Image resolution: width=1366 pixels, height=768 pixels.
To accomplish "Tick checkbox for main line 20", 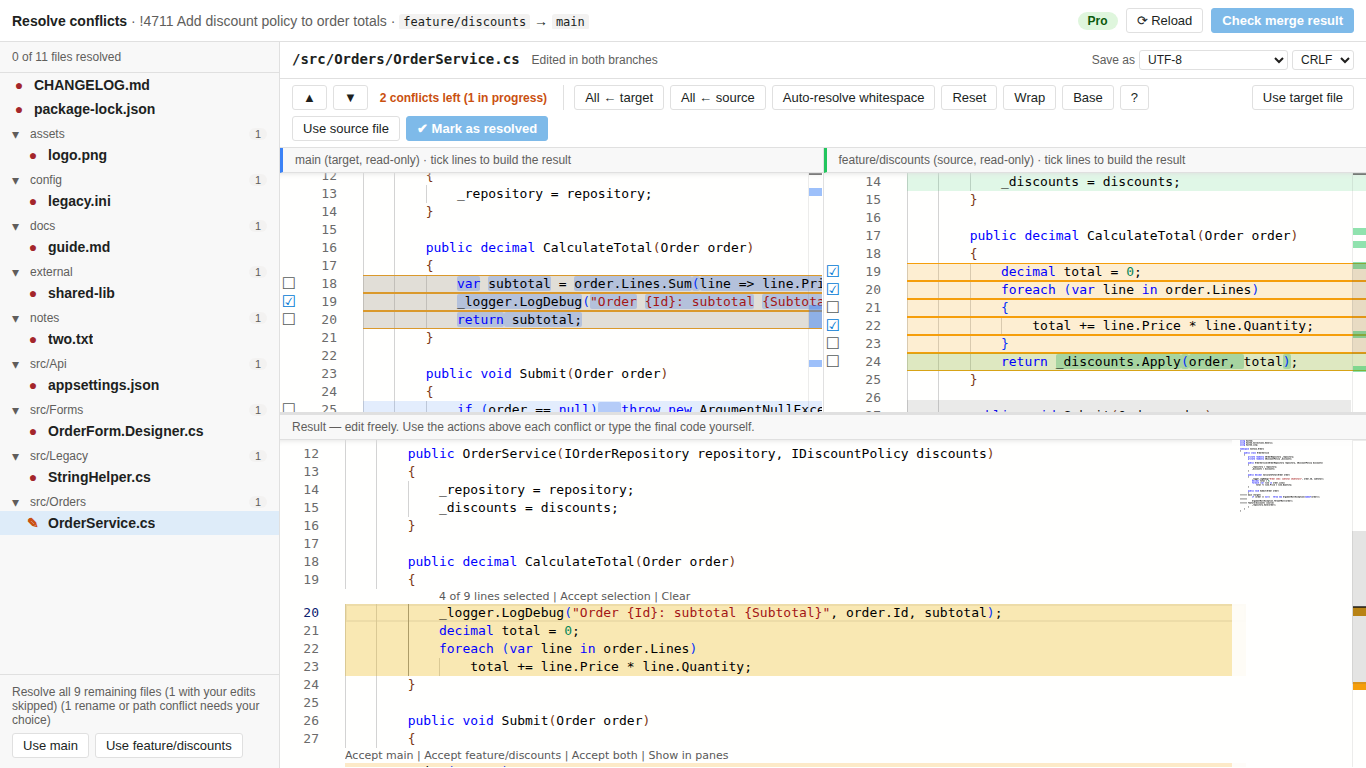I will coord(289,319).
